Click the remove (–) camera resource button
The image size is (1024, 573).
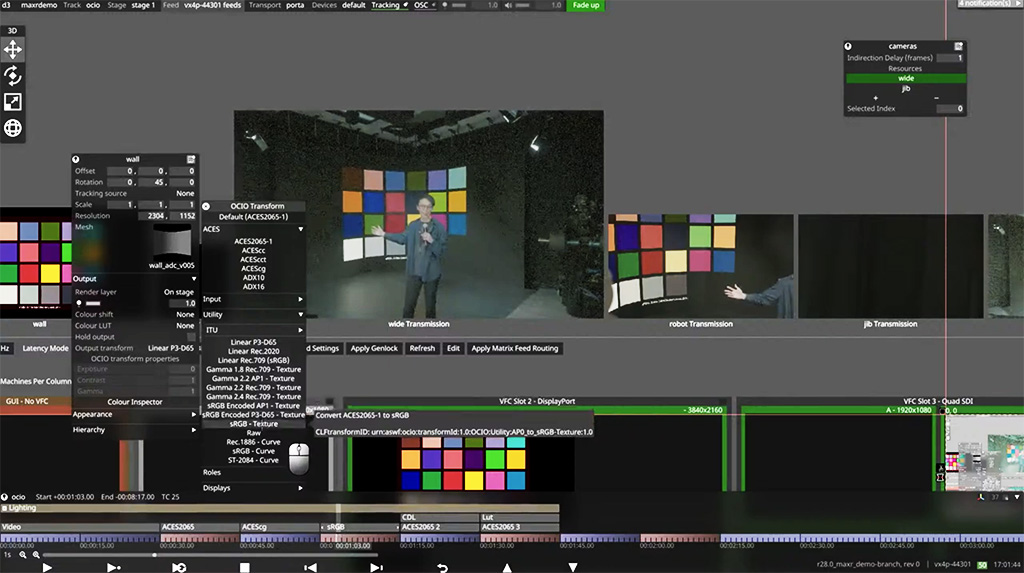coord(936,98)
